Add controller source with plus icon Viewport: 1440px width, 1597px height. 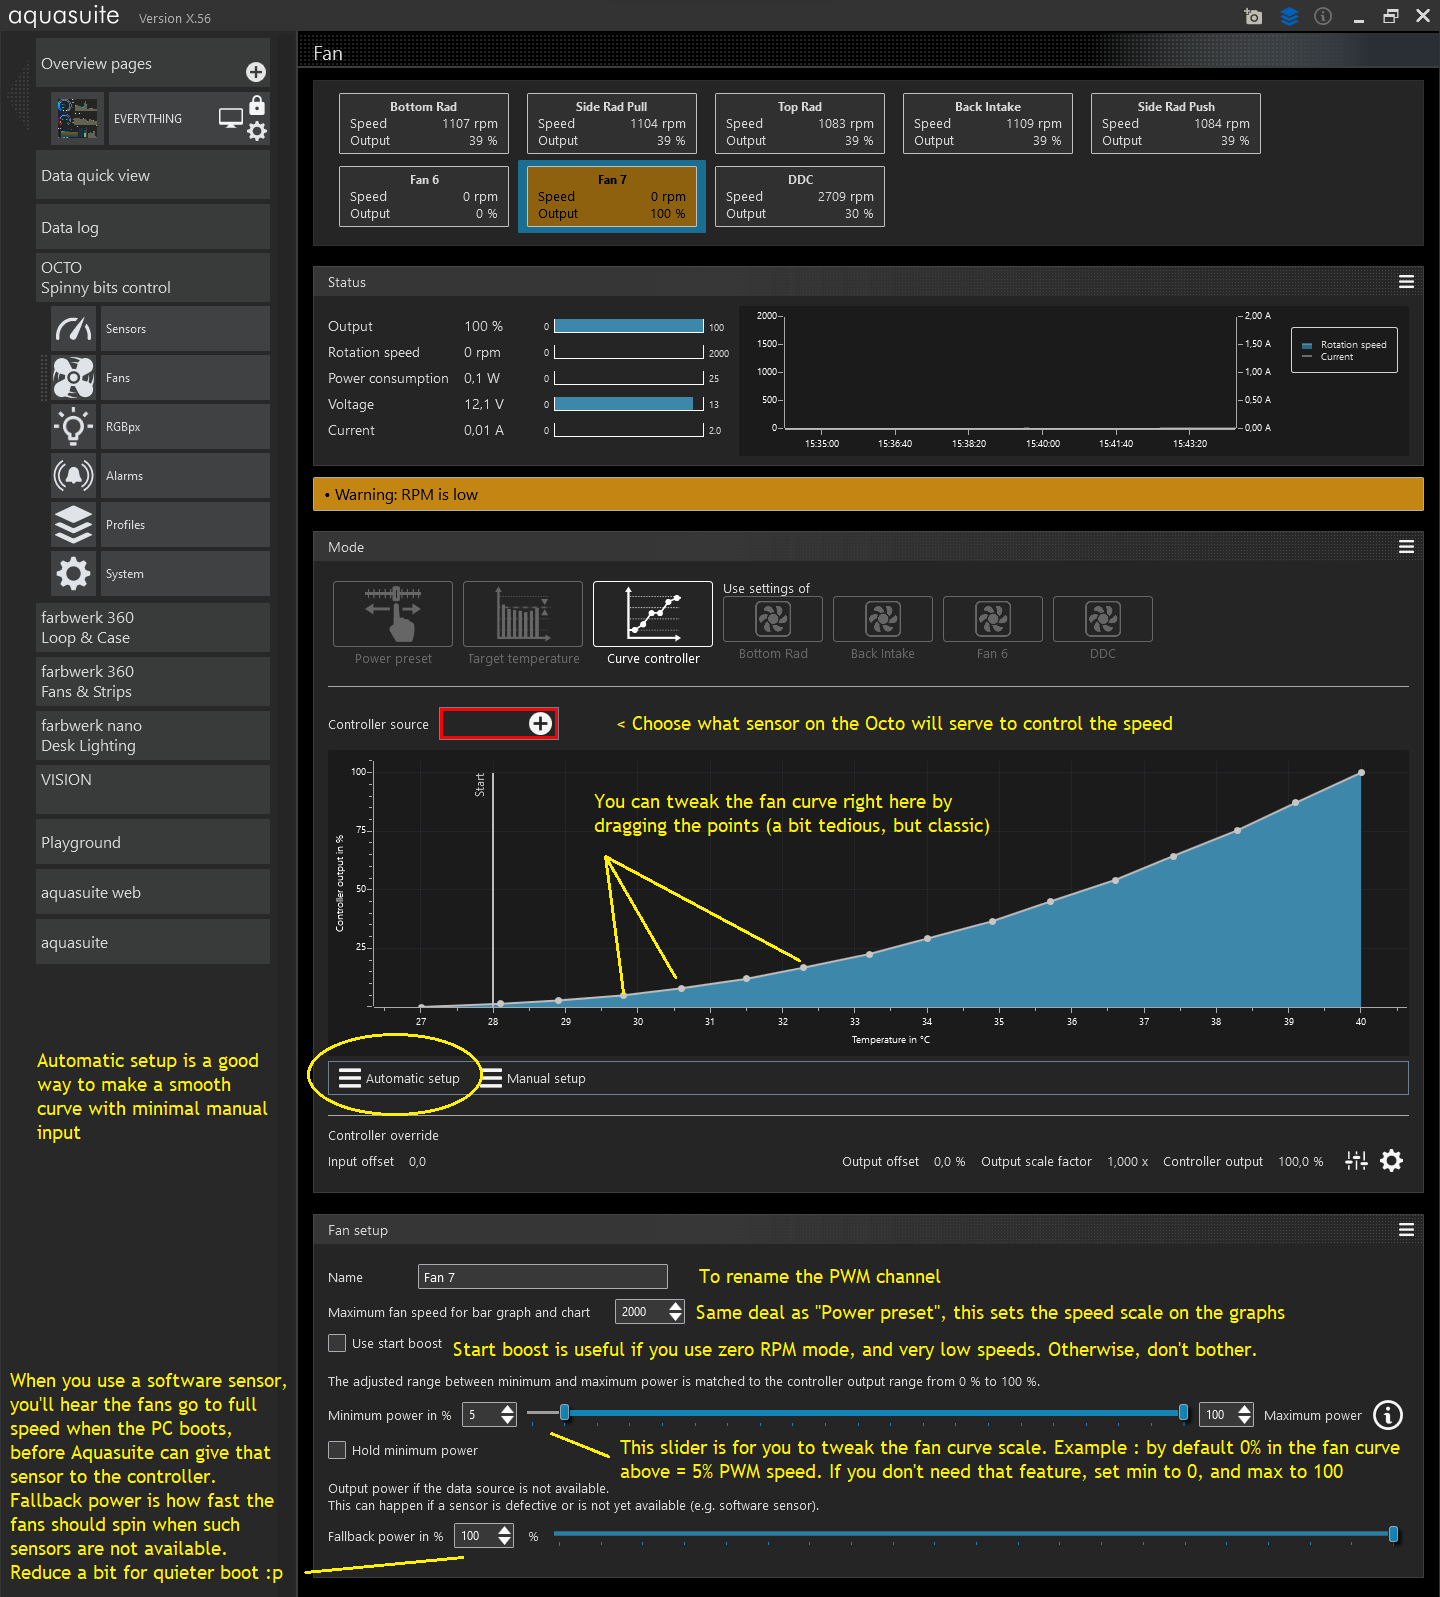click(540, 724)
